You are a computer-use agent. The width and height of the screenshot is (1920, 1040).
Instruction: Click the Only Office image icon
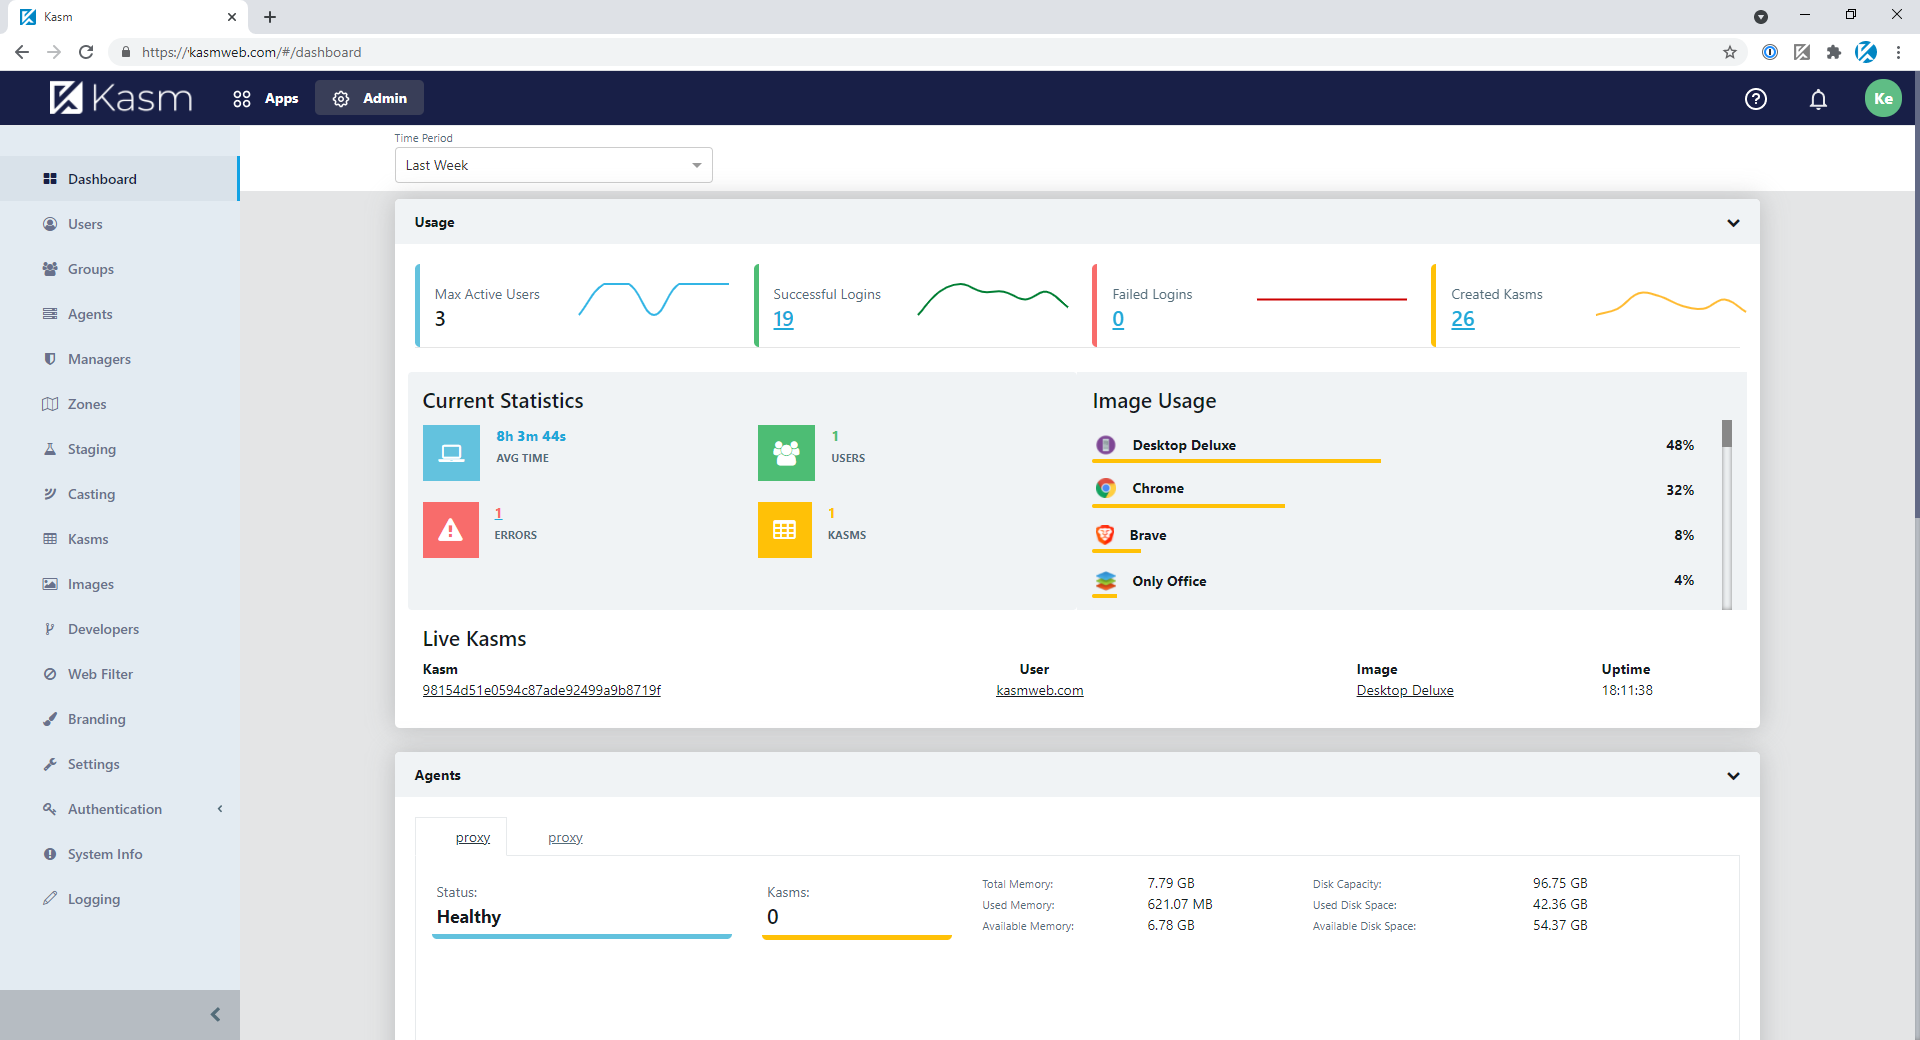point(1105,581)
